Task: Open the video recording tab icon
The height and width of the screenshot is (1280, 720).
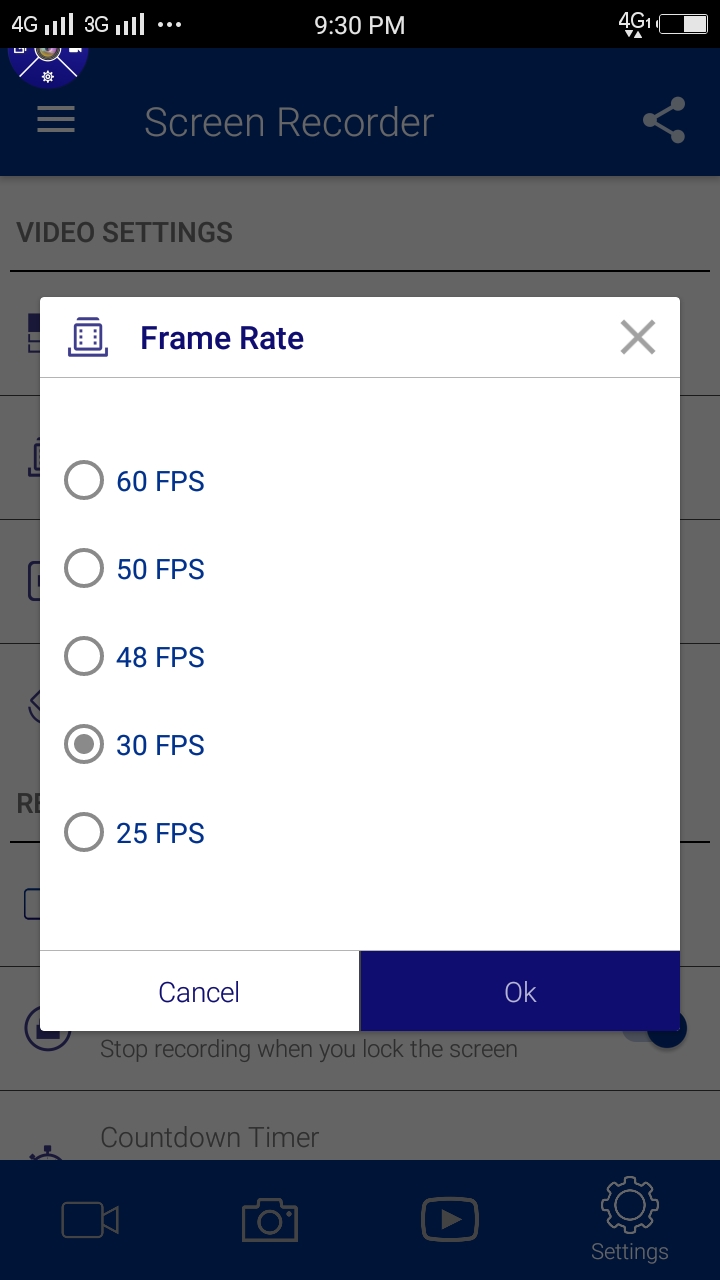Action: 90,1220
